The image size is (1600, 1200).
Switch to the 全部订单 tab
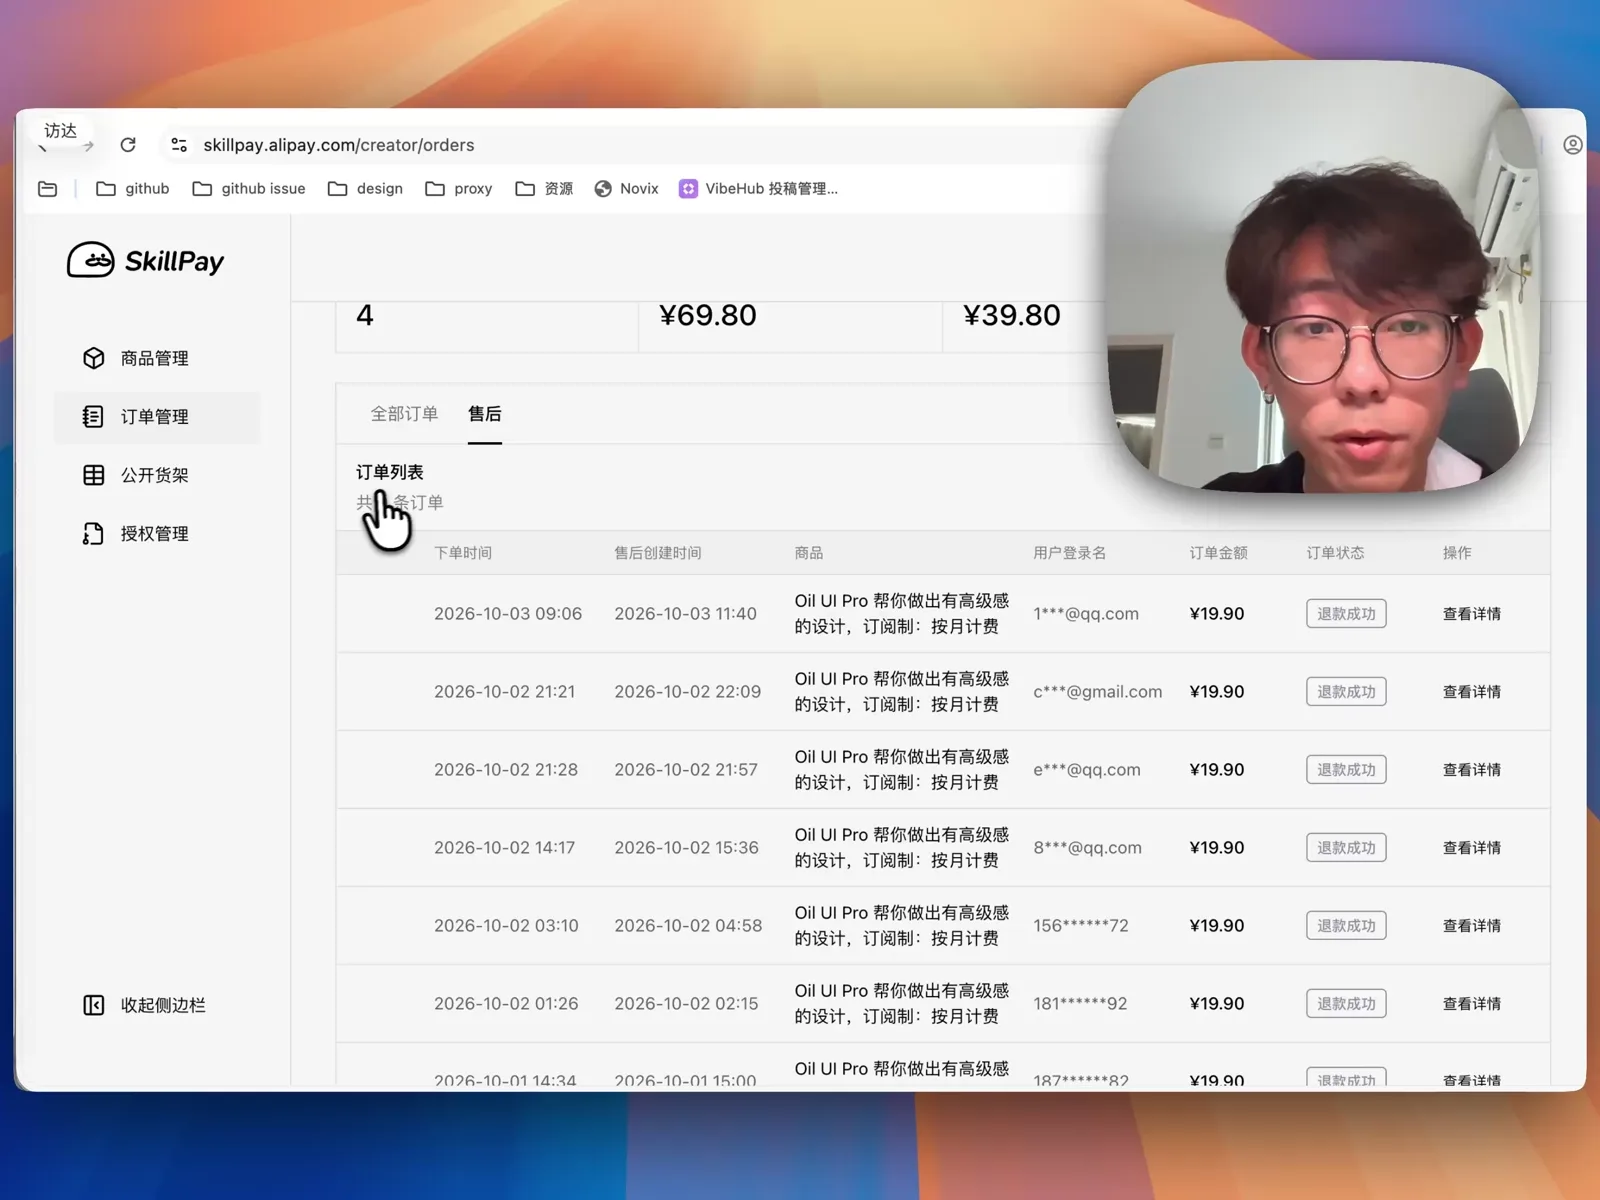404,414
